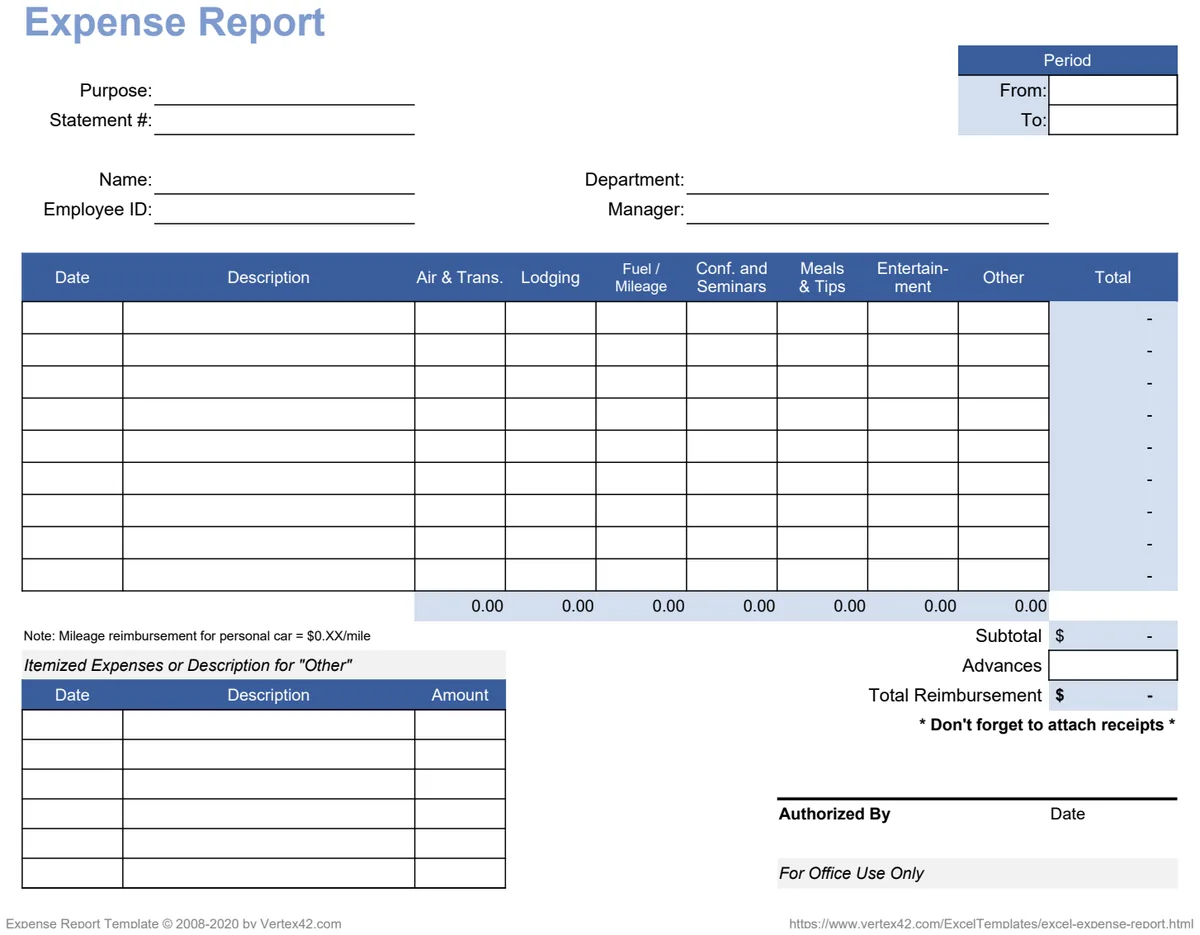This screenshot has height=935, width=1200.
Task: Click the Purpose label
Action: click(x=116, y=91)
